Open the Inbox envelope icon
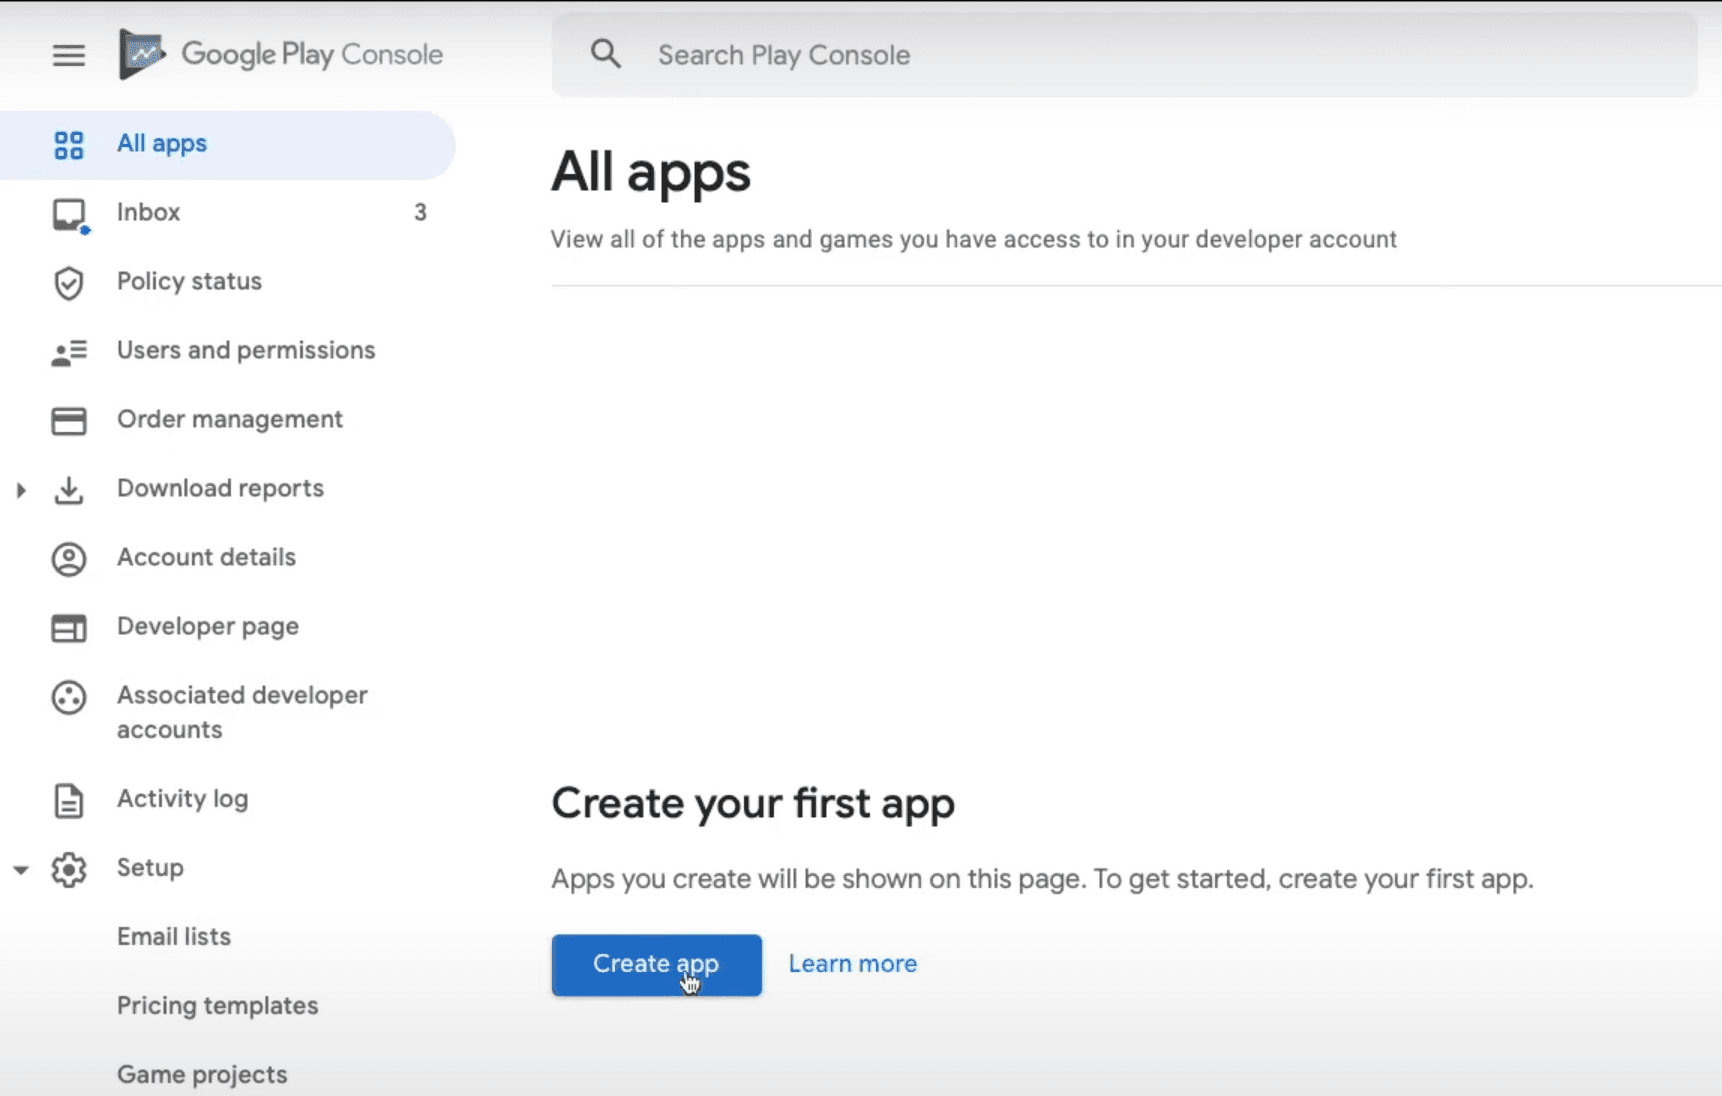Viewport: 1722px width, 1096px height. click(68, 213)
